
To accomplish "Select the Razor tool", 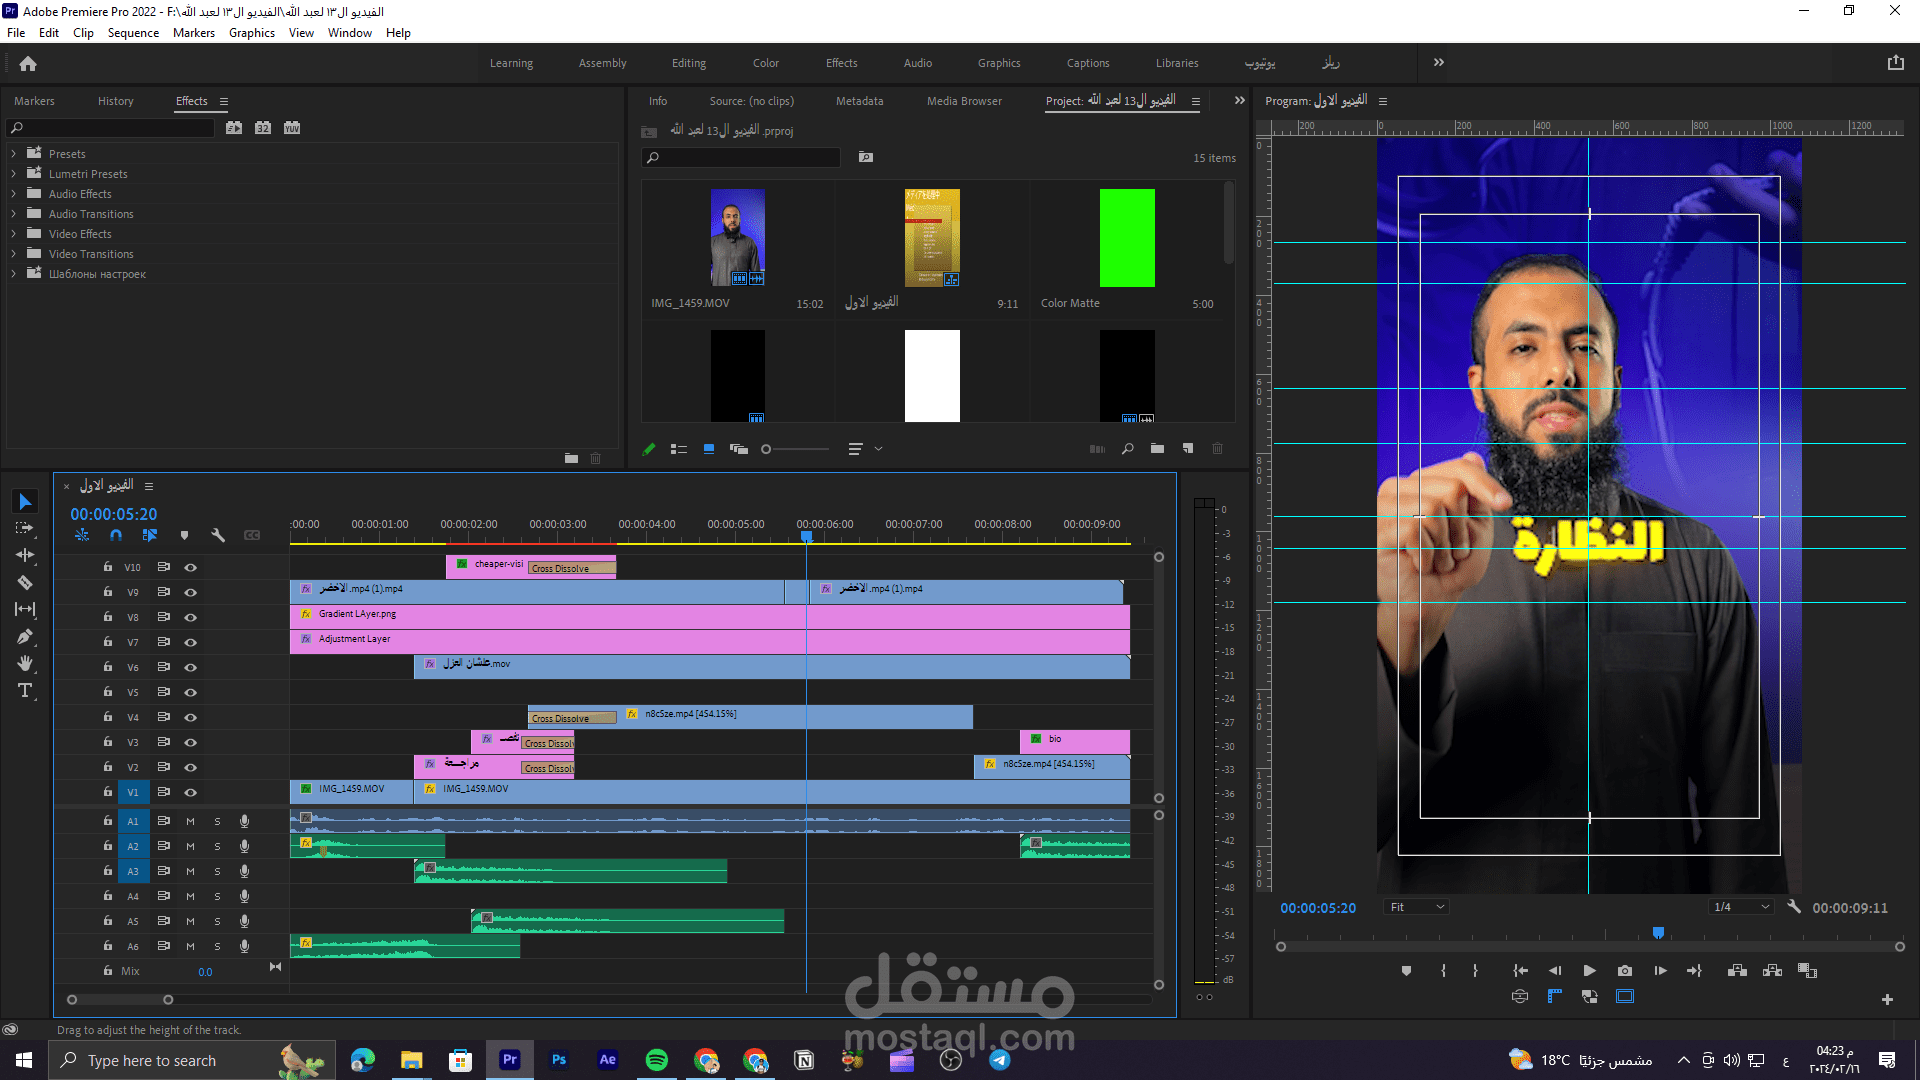I will pos(25,583).
